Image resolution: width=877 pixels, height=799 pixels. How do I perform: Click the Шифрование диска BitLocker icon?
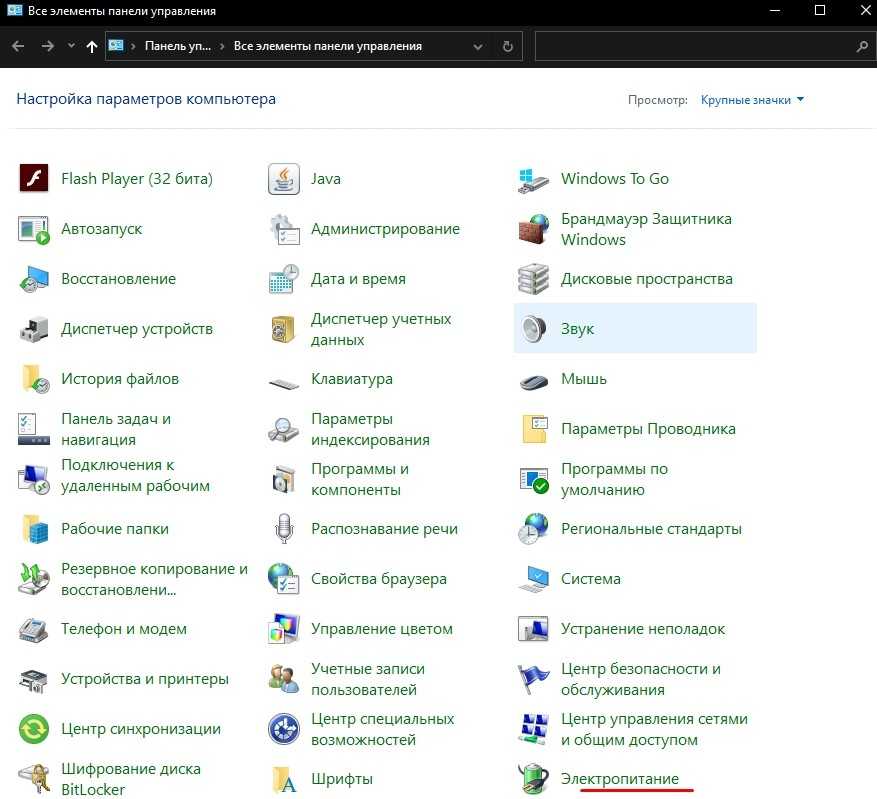click(x=34, y=778)
